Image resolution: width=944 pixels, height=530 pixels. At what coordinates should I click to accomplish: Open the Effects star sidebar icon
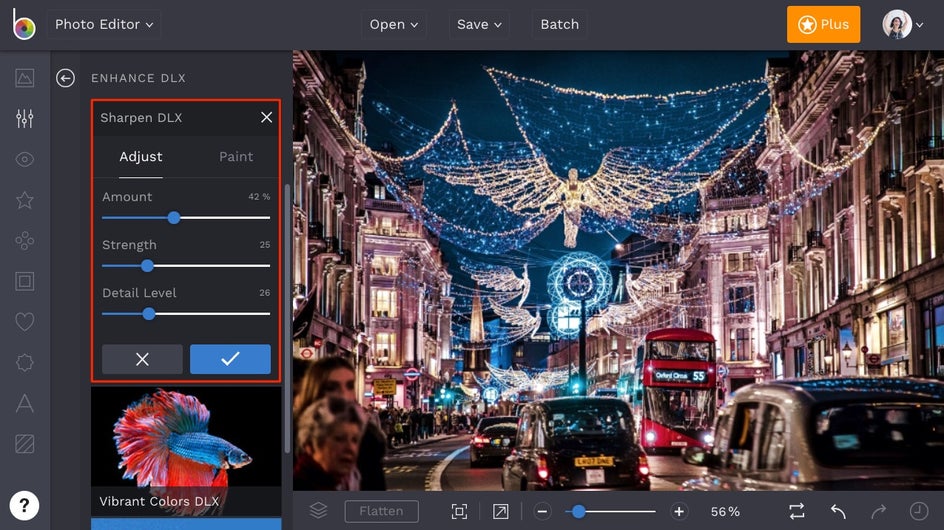tap(25, 200)
